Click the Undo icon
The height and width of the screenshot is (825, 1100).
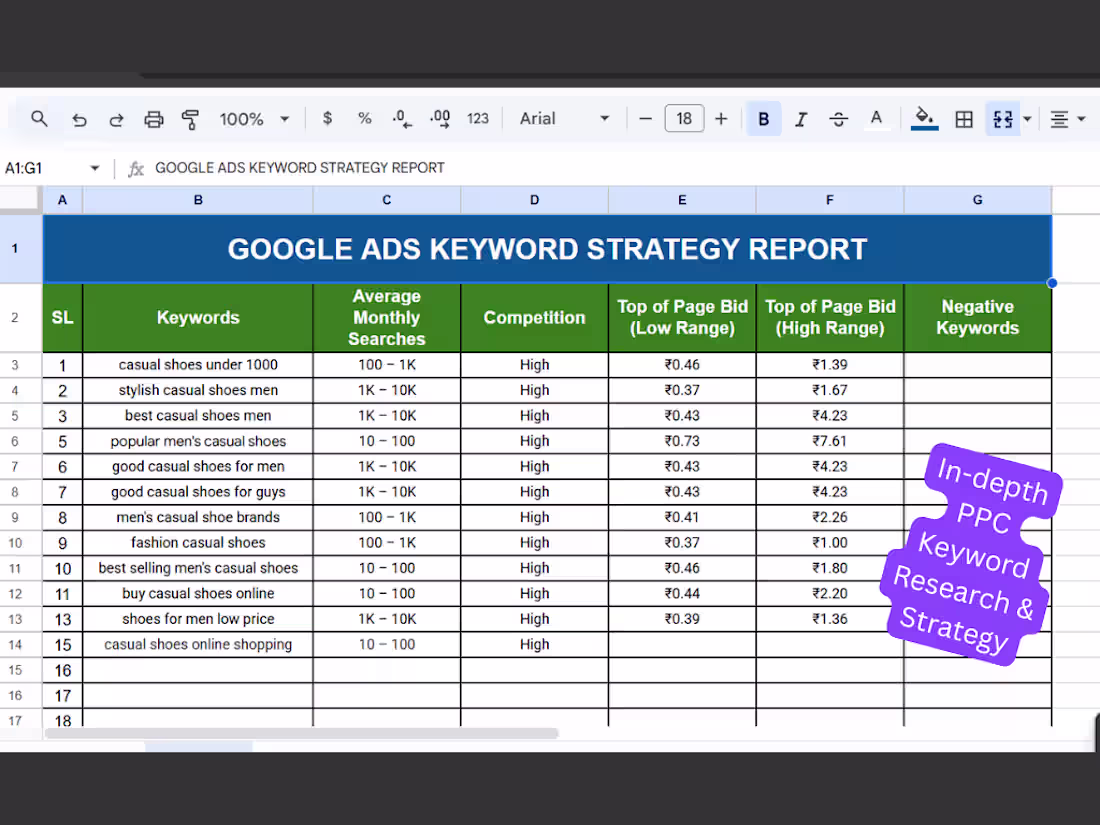[x=80, y=118]
